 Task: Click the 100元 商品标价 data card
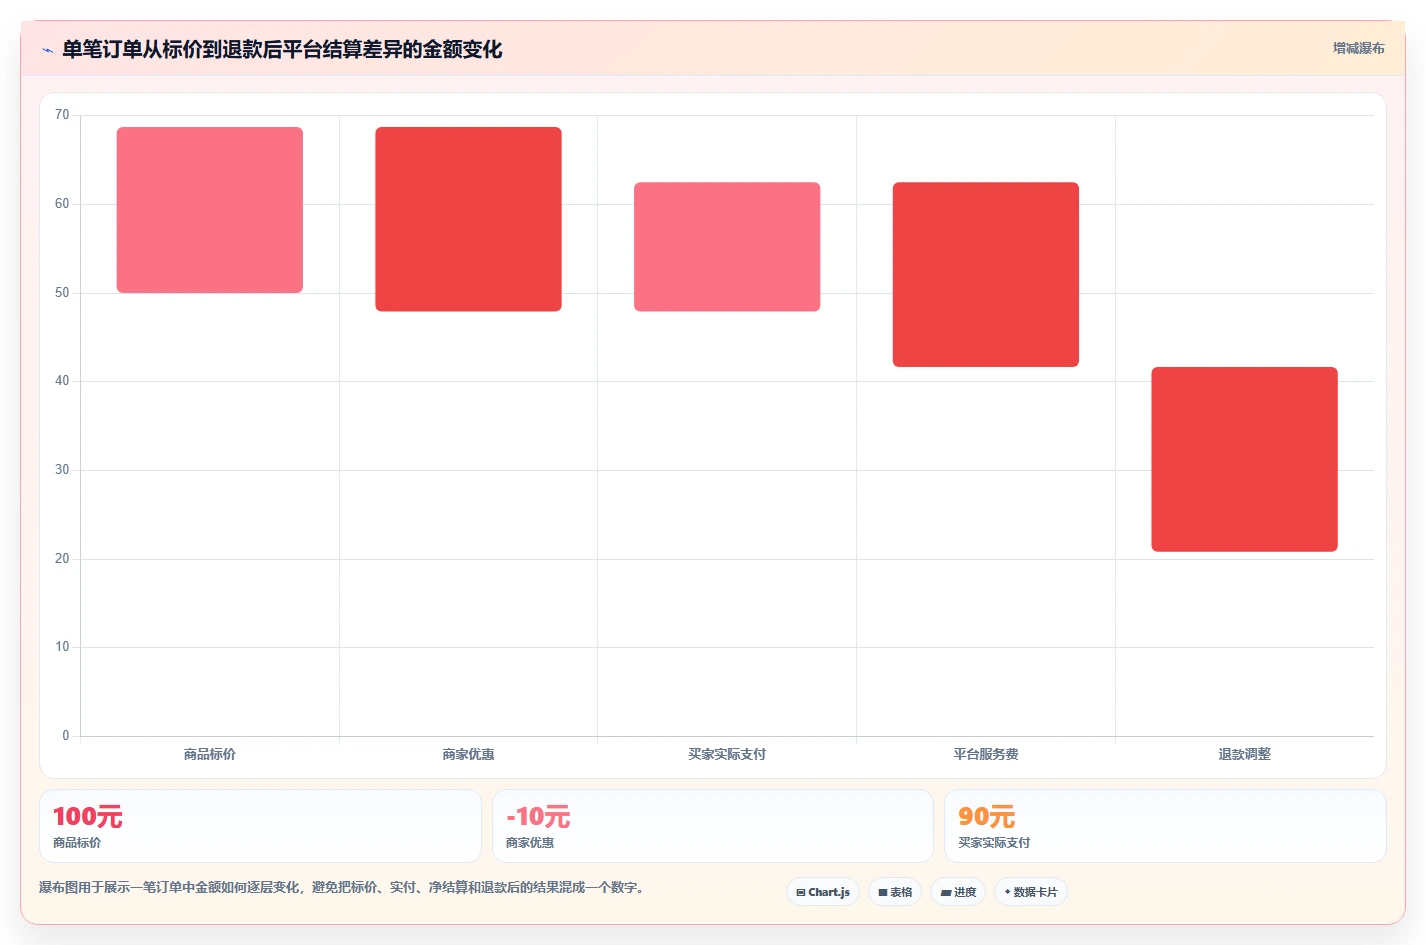click(x=260, y=826)
